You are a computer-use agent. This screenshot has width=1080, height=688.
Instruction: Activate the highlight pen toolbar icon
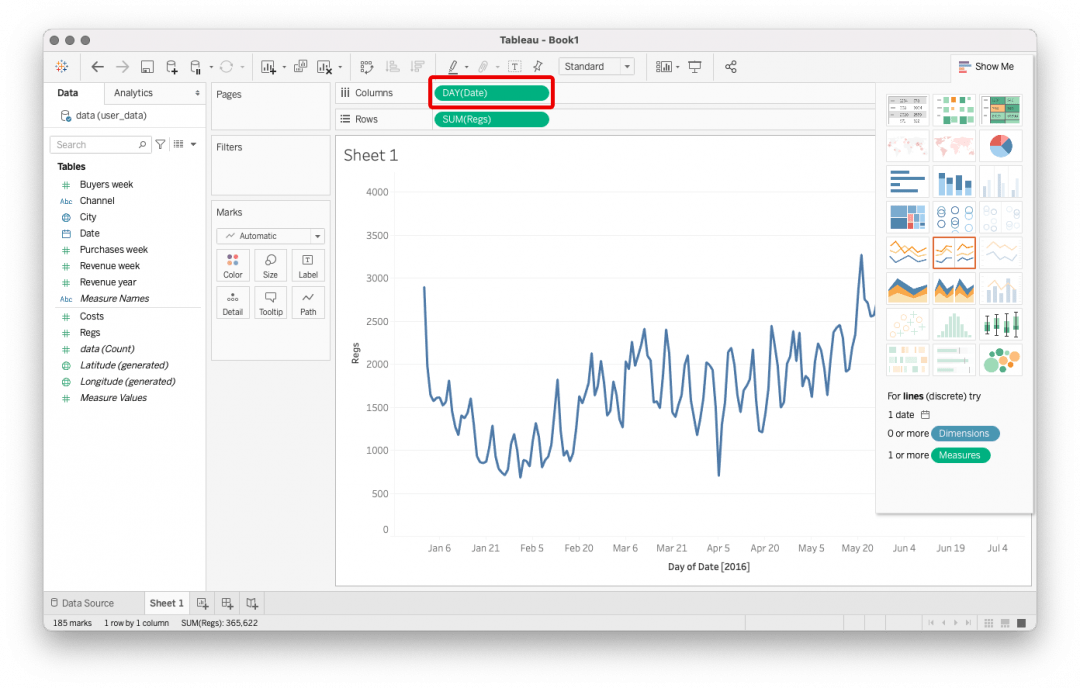click(453, 66)
